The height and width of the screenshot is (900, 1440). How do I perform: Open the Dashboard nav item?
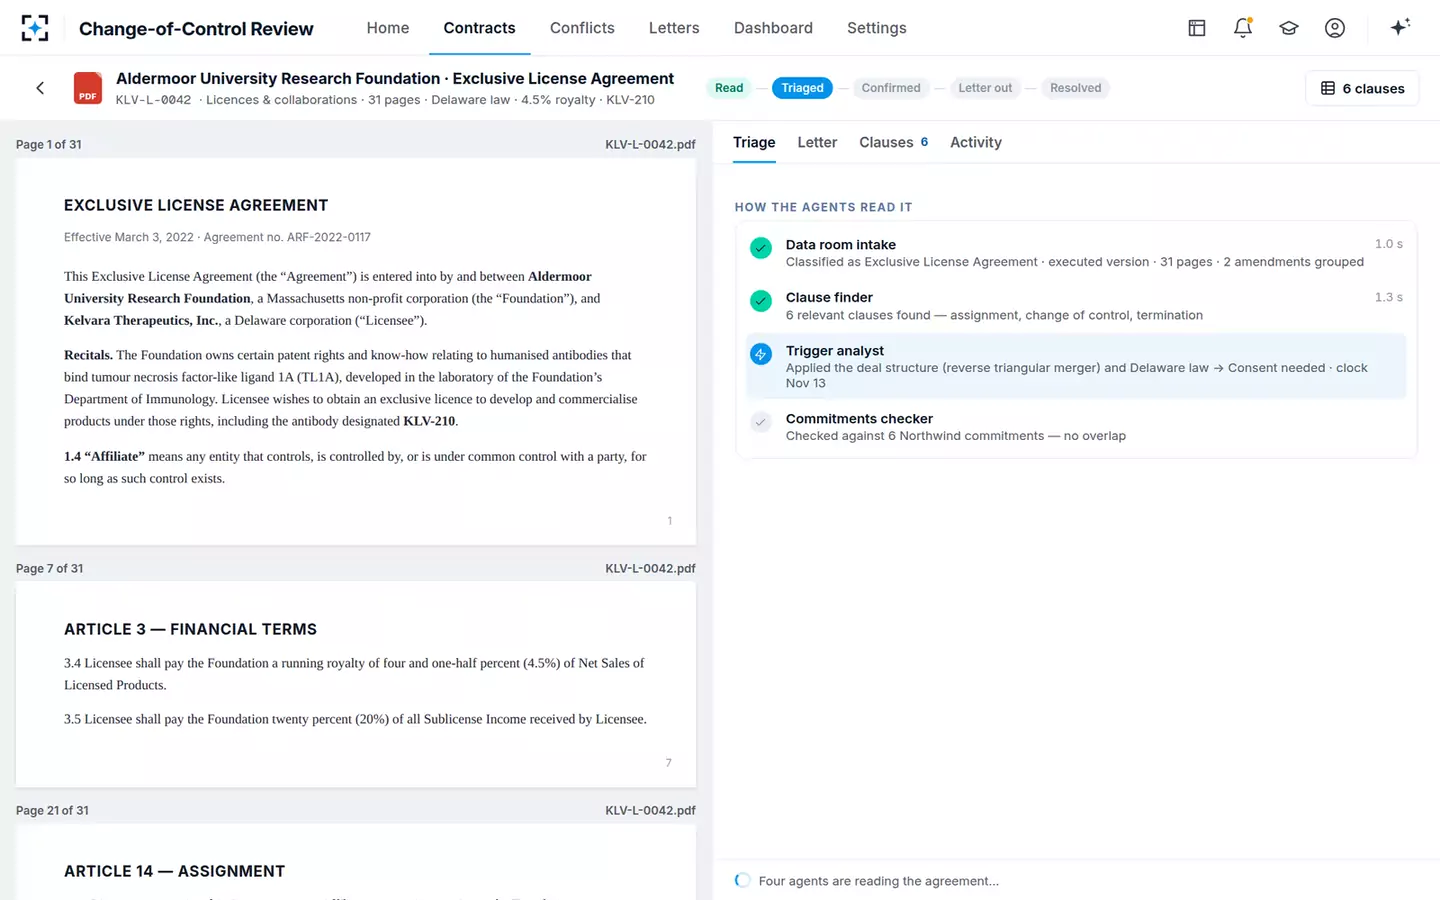pos(773,28)
